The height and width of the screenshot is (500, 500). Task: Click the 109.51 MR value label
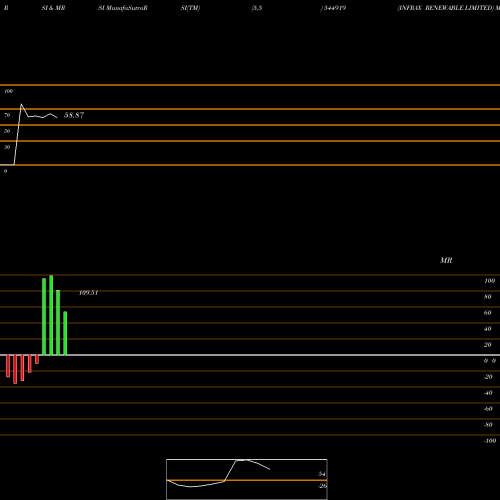(x=88, y=293)
